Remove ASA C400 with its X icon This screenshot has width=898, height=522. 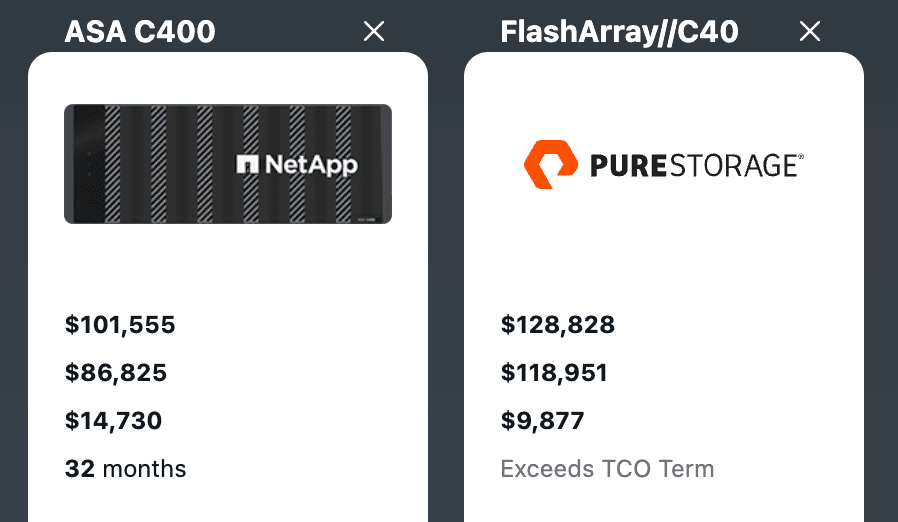[x=374, y=31]
